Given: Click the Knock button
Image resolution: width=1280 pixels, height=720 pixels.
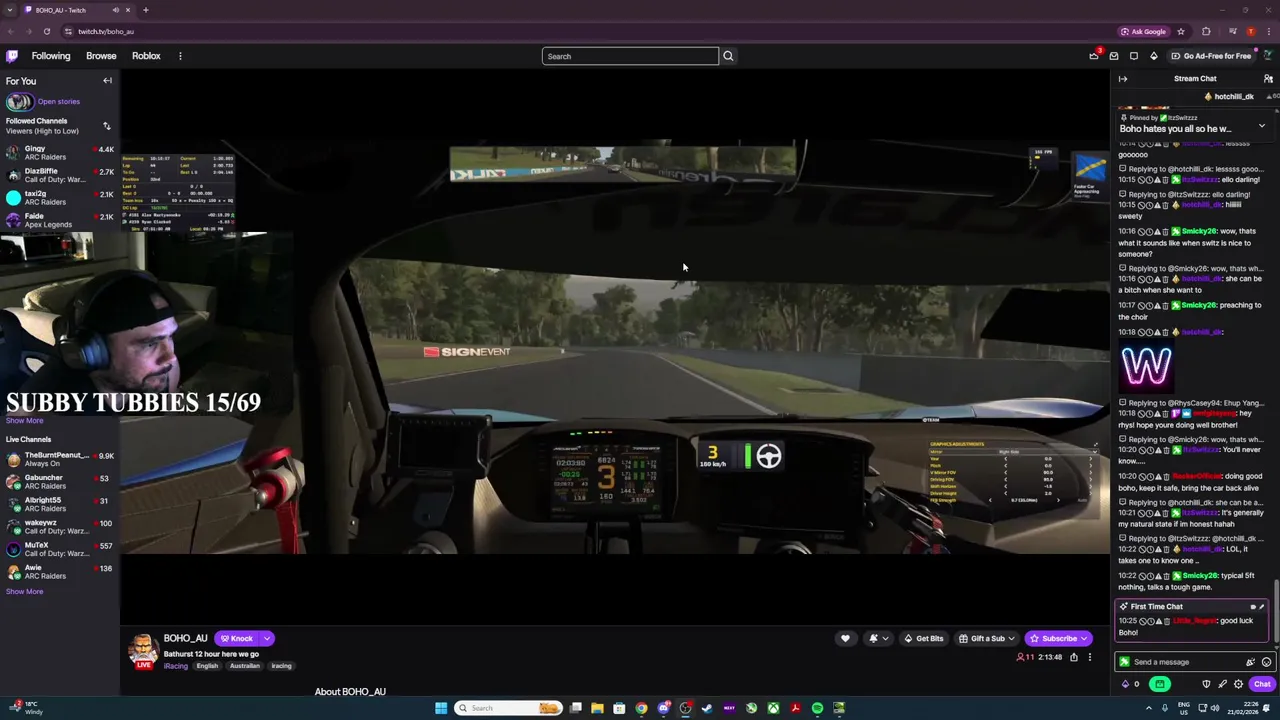Looking at the screenshot, I should tap(237, 639).
